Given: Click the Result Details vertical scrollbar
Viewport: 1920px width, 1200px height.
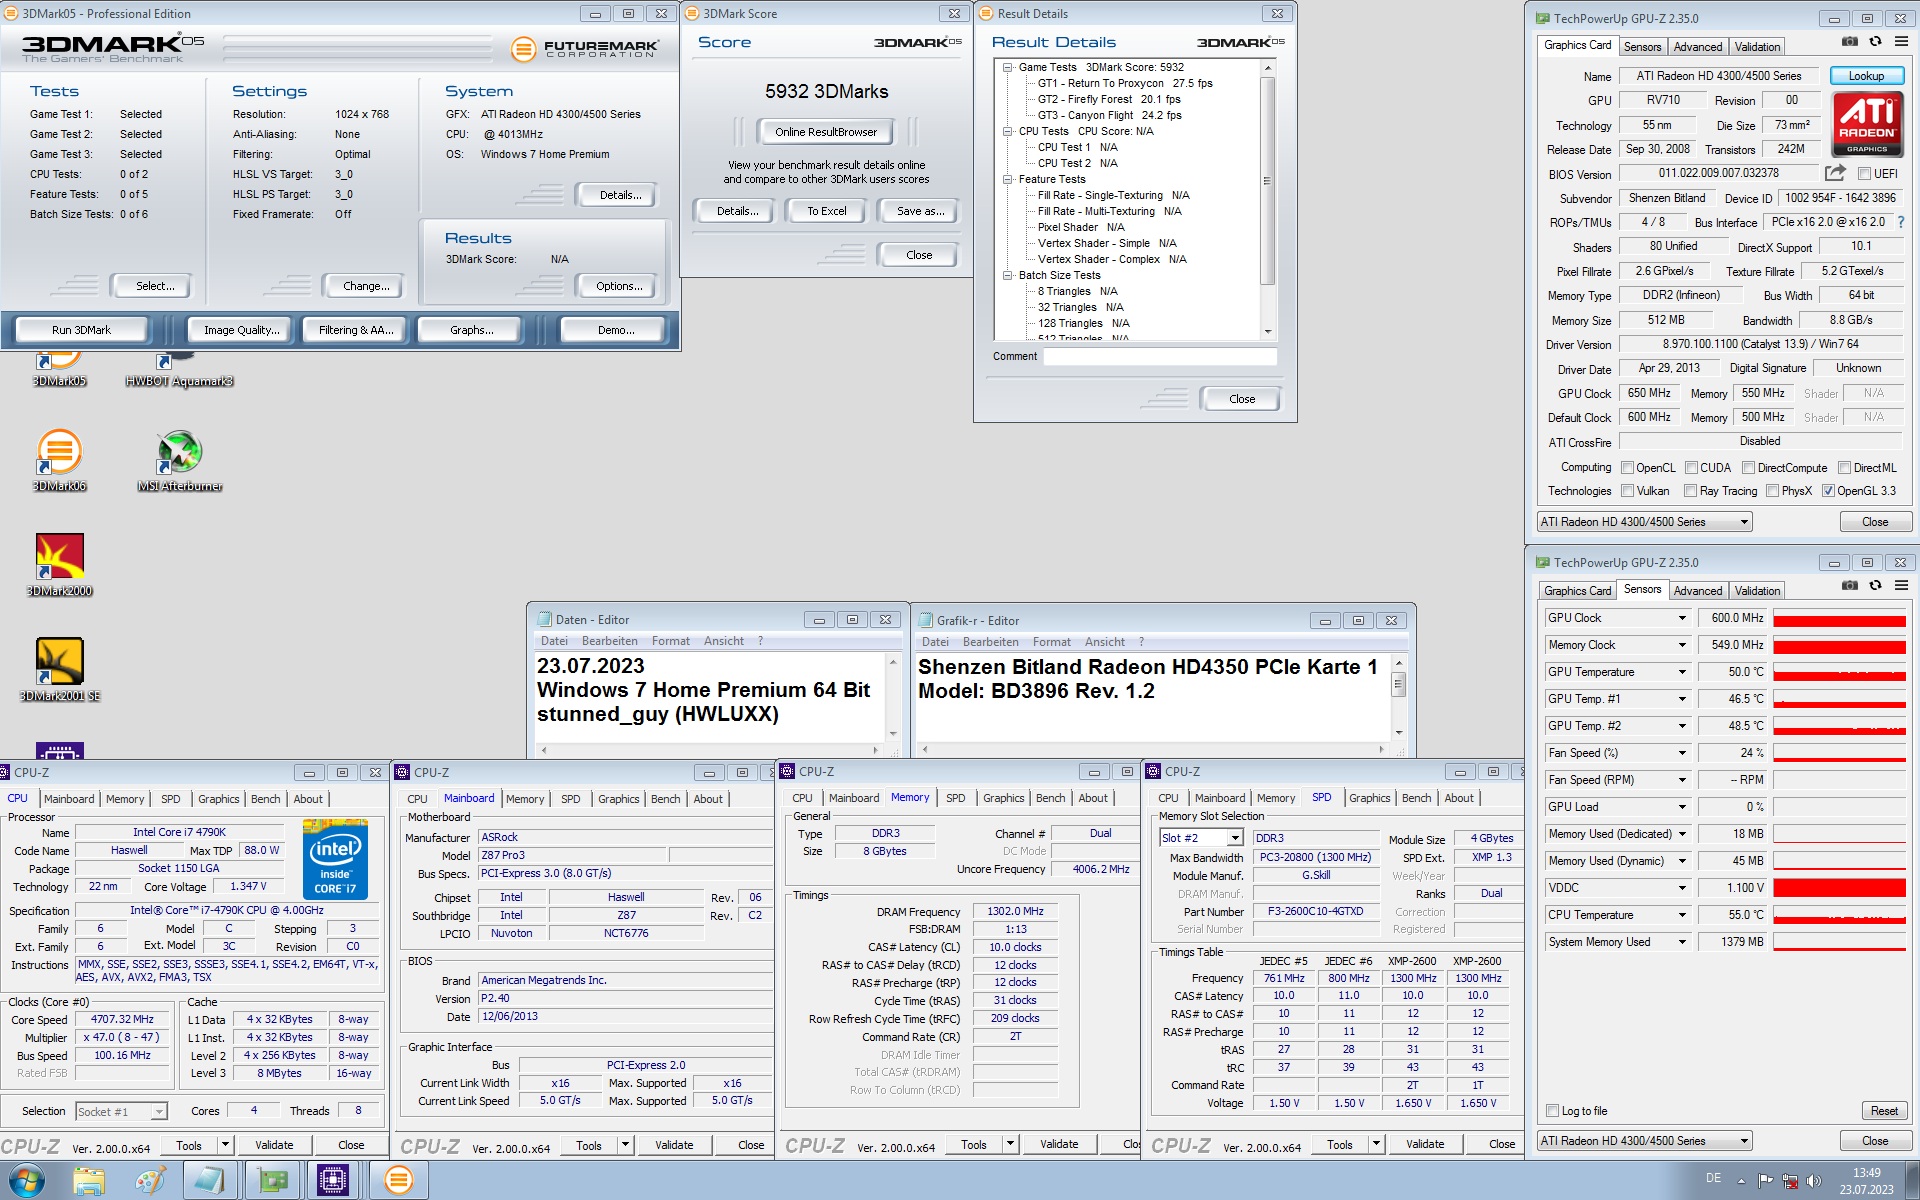Looking at the screenshot, I should pyautogui.click(x=1268, y=200).
